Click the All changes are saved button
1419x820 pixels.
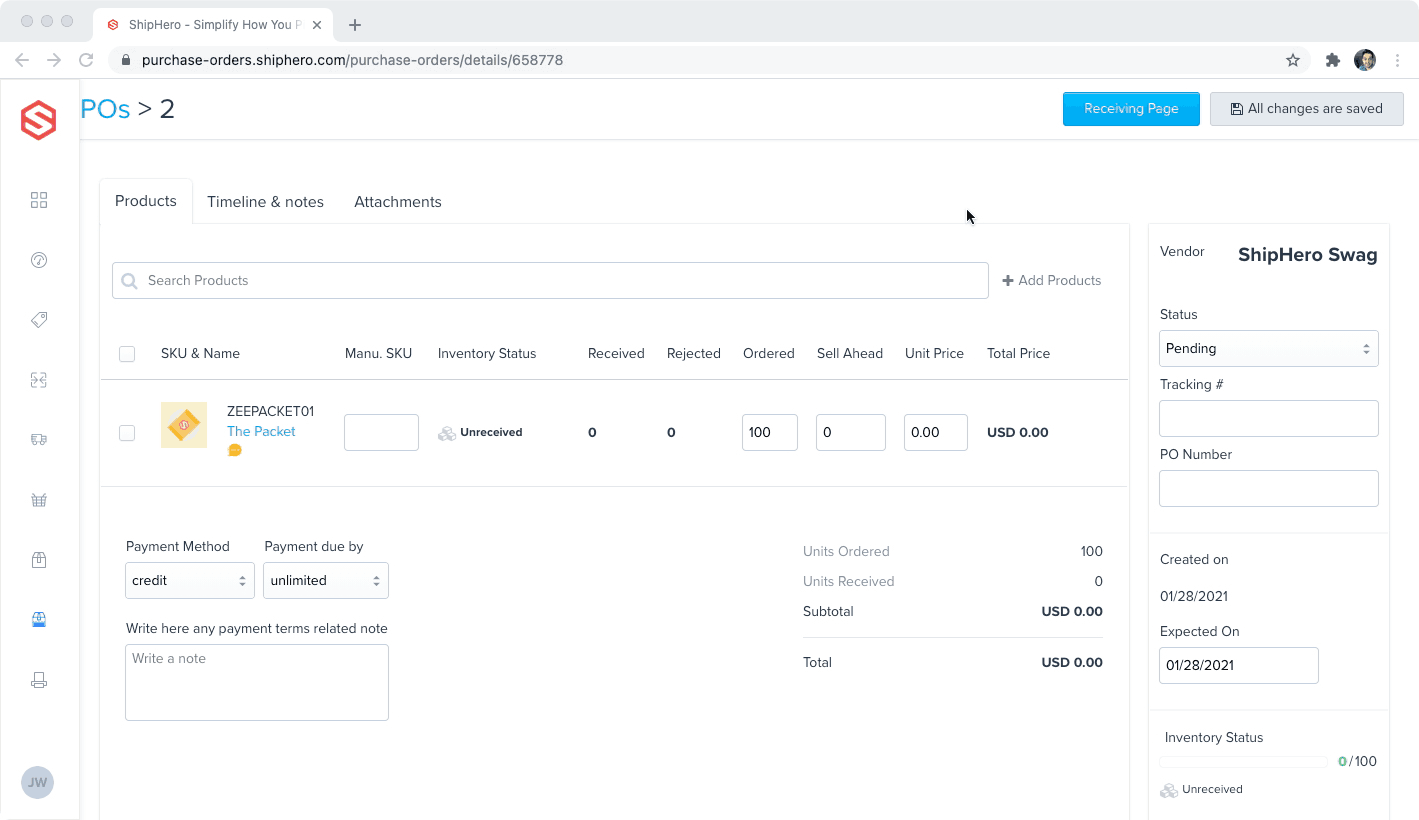(x=1307, y=109)
